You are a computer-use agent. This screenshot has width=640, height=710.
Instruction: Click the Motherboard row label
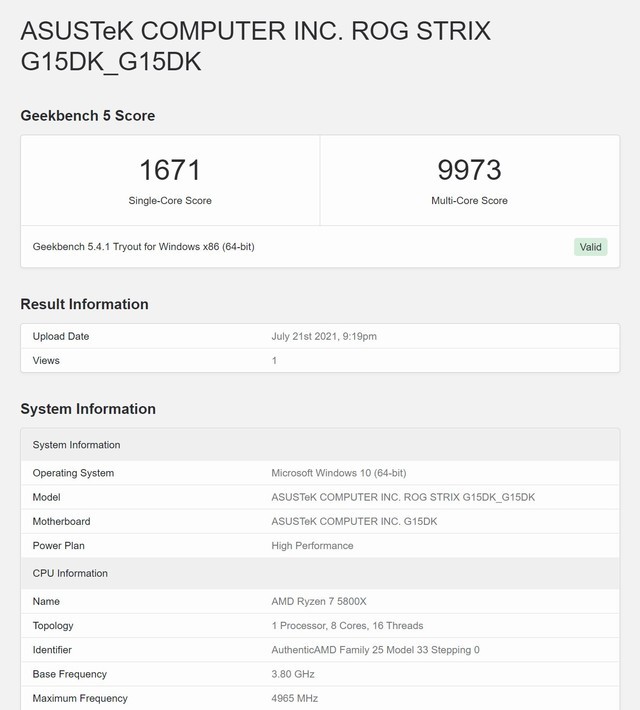tap(62, 522)
